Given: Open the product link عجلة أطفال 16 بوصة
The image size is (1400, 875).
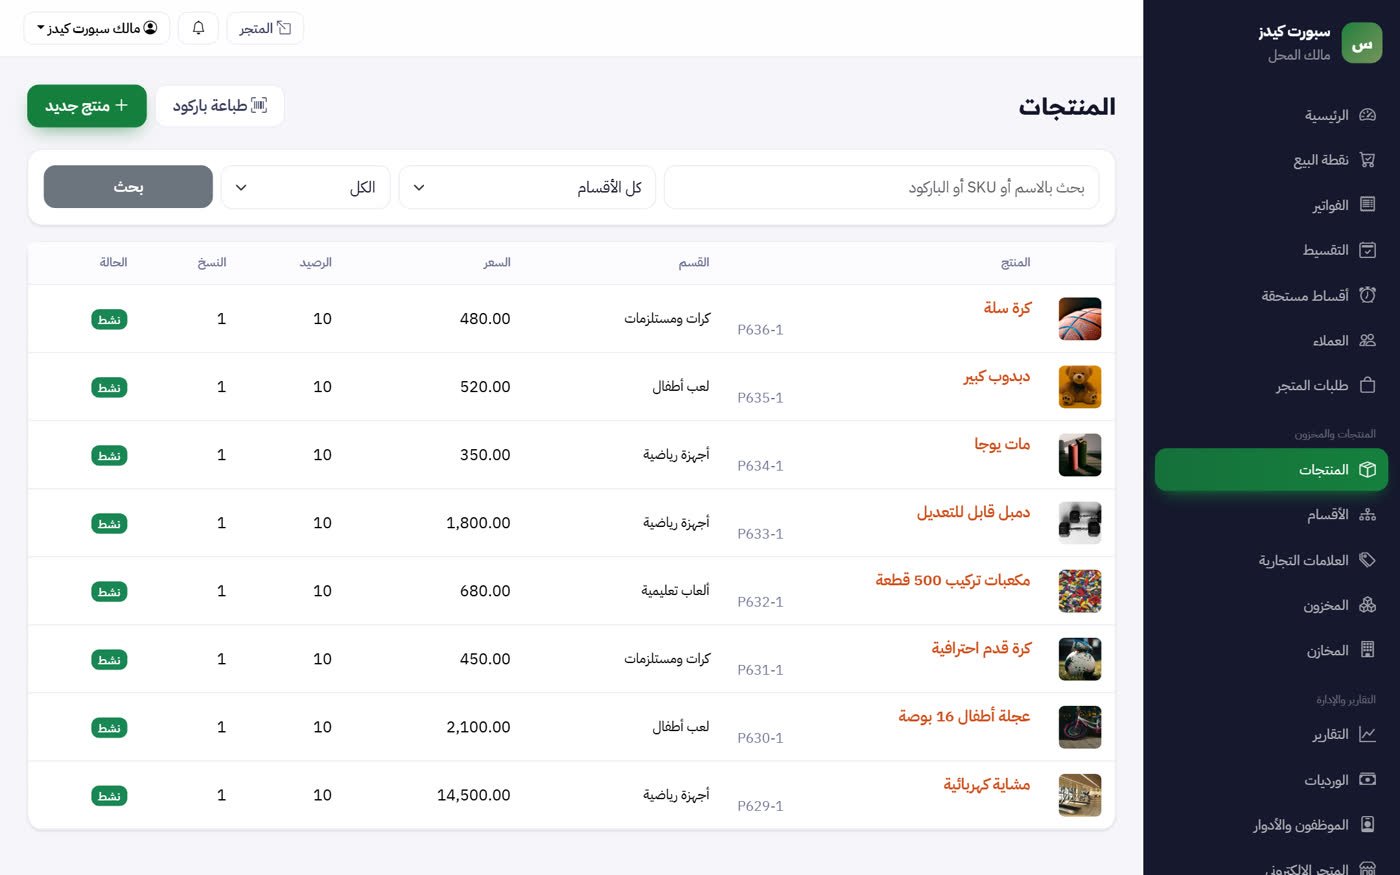Looking at the screenshot, I should click(964, 716).
